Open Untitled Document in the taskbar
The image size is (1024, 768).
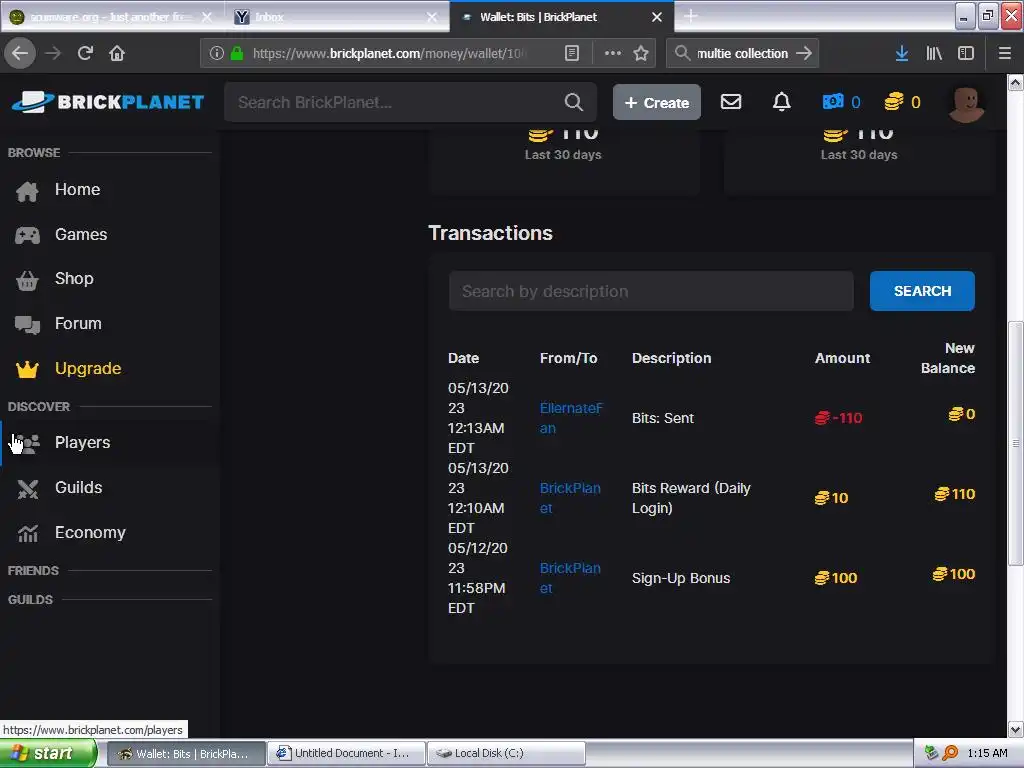coord(346,754)
